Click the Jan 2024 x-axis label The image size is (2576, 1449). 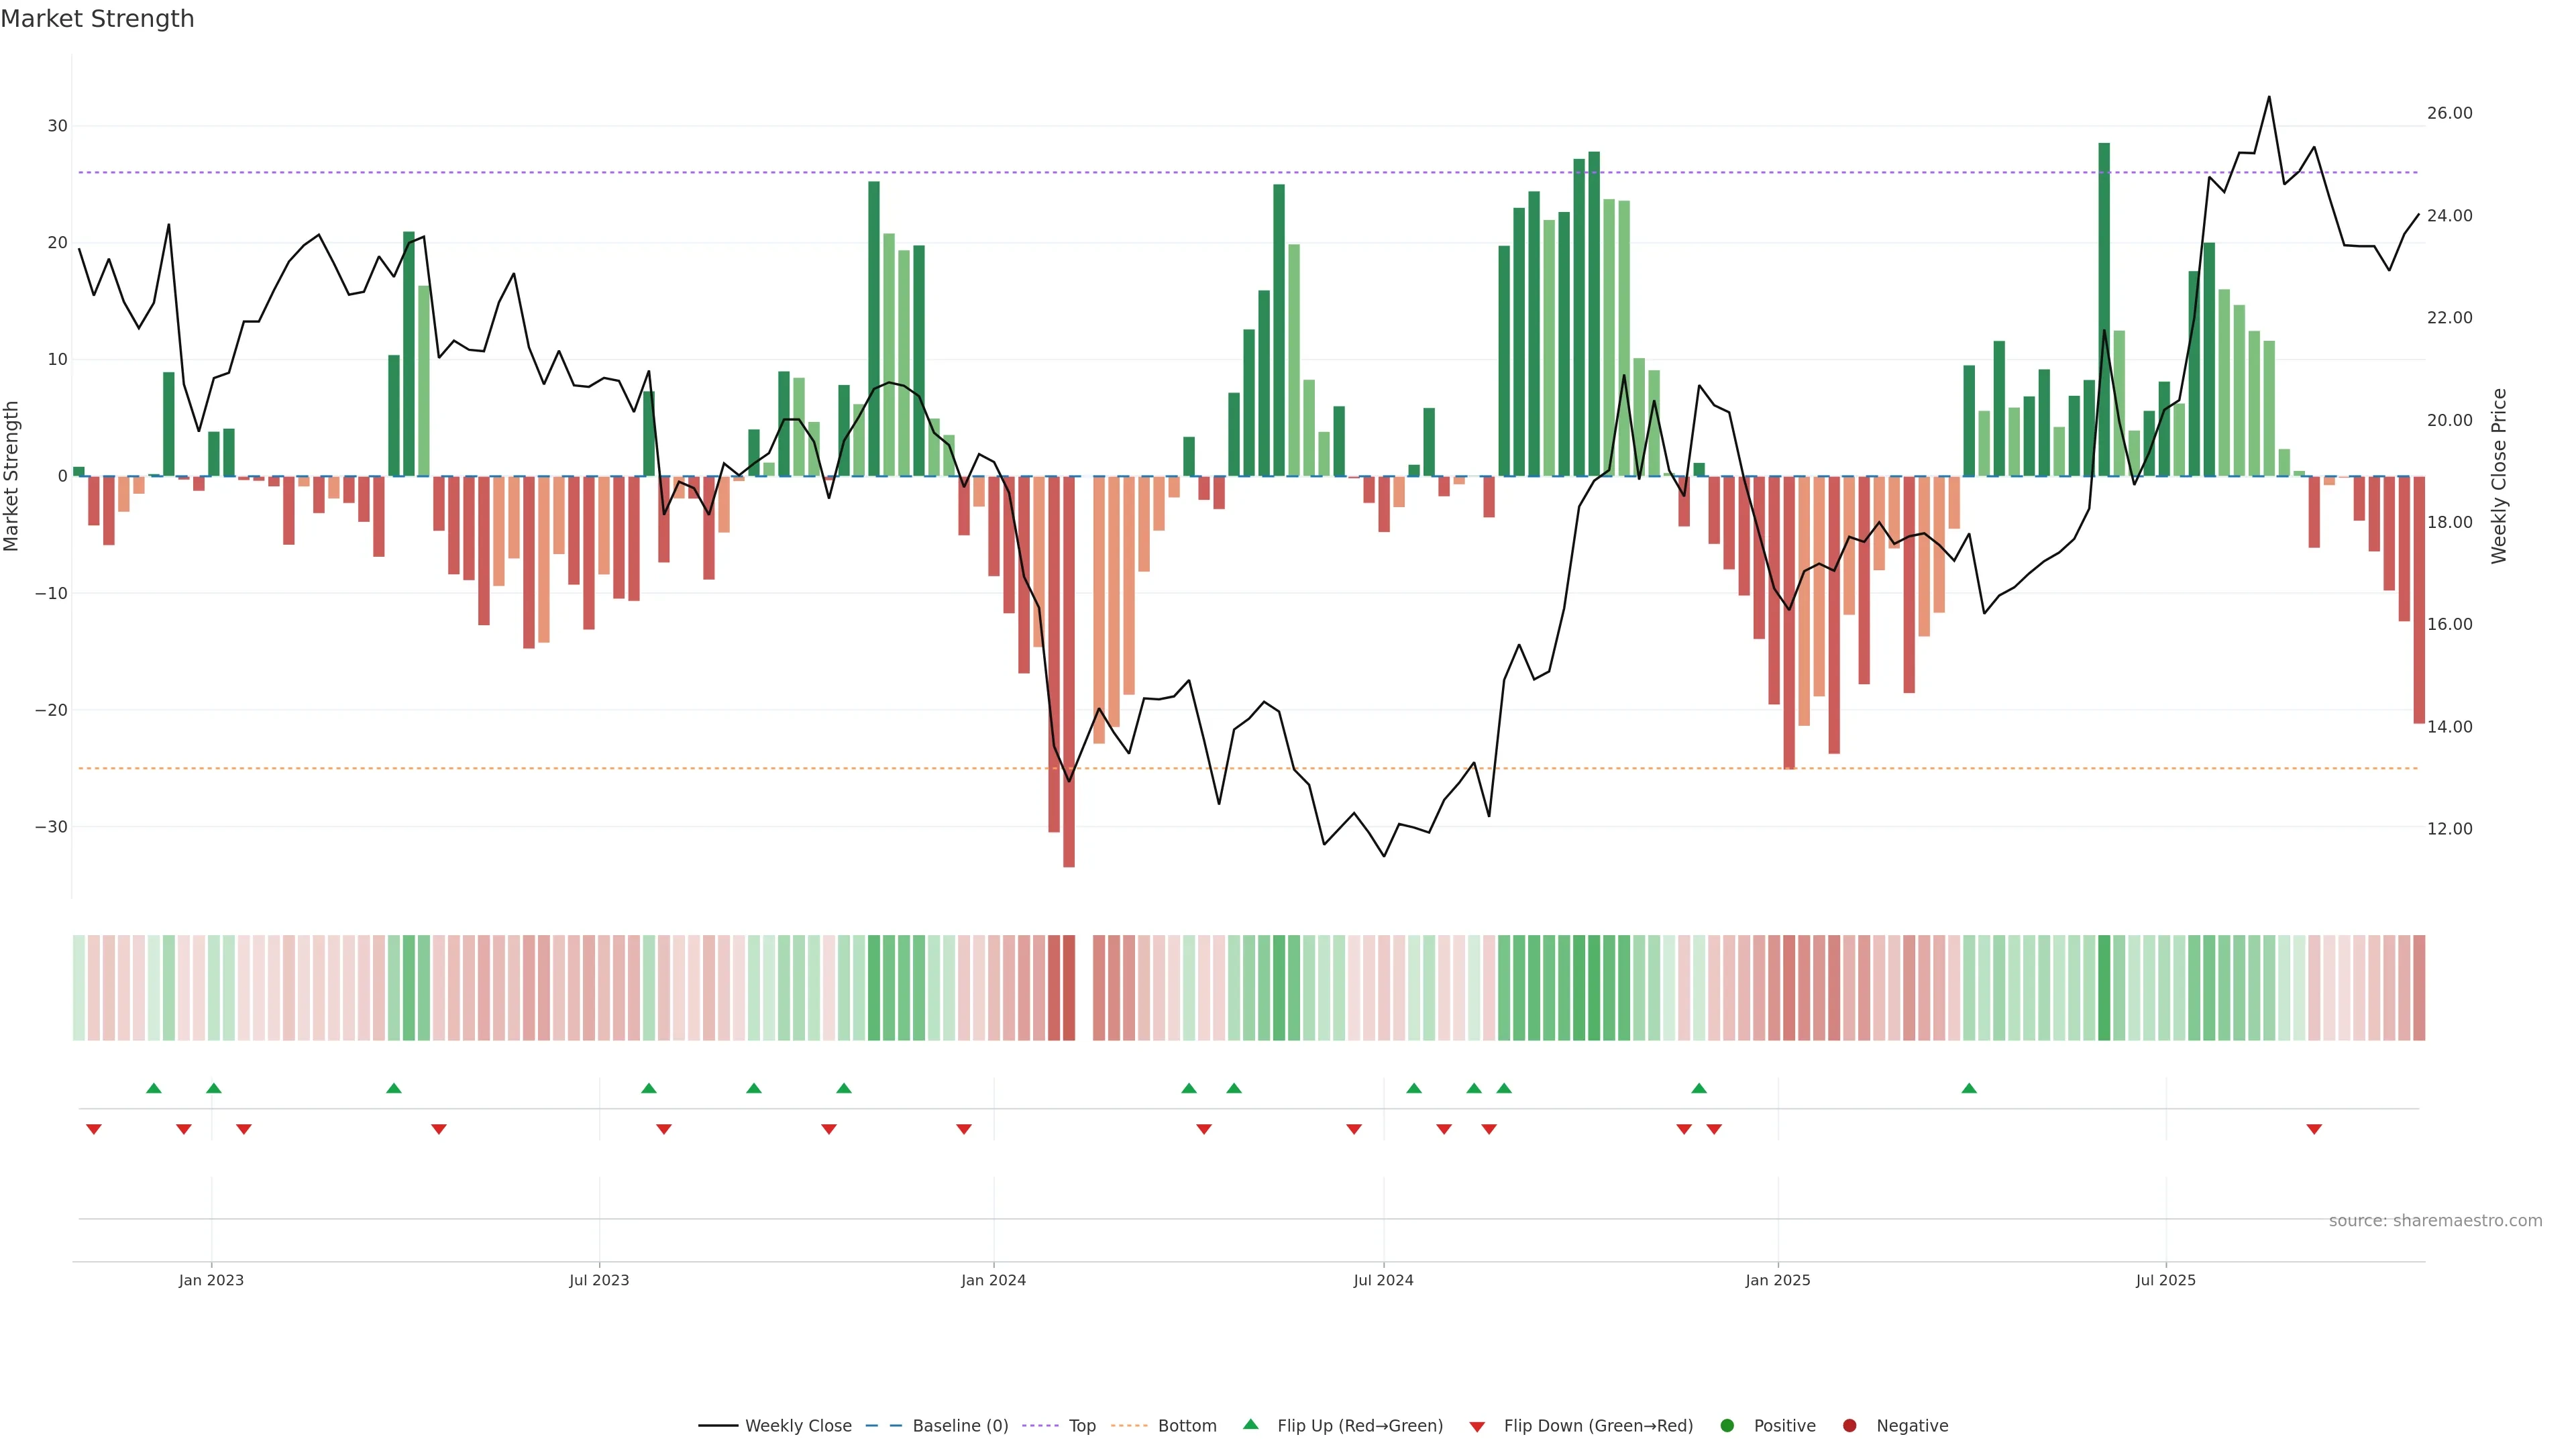[993, 1280]
